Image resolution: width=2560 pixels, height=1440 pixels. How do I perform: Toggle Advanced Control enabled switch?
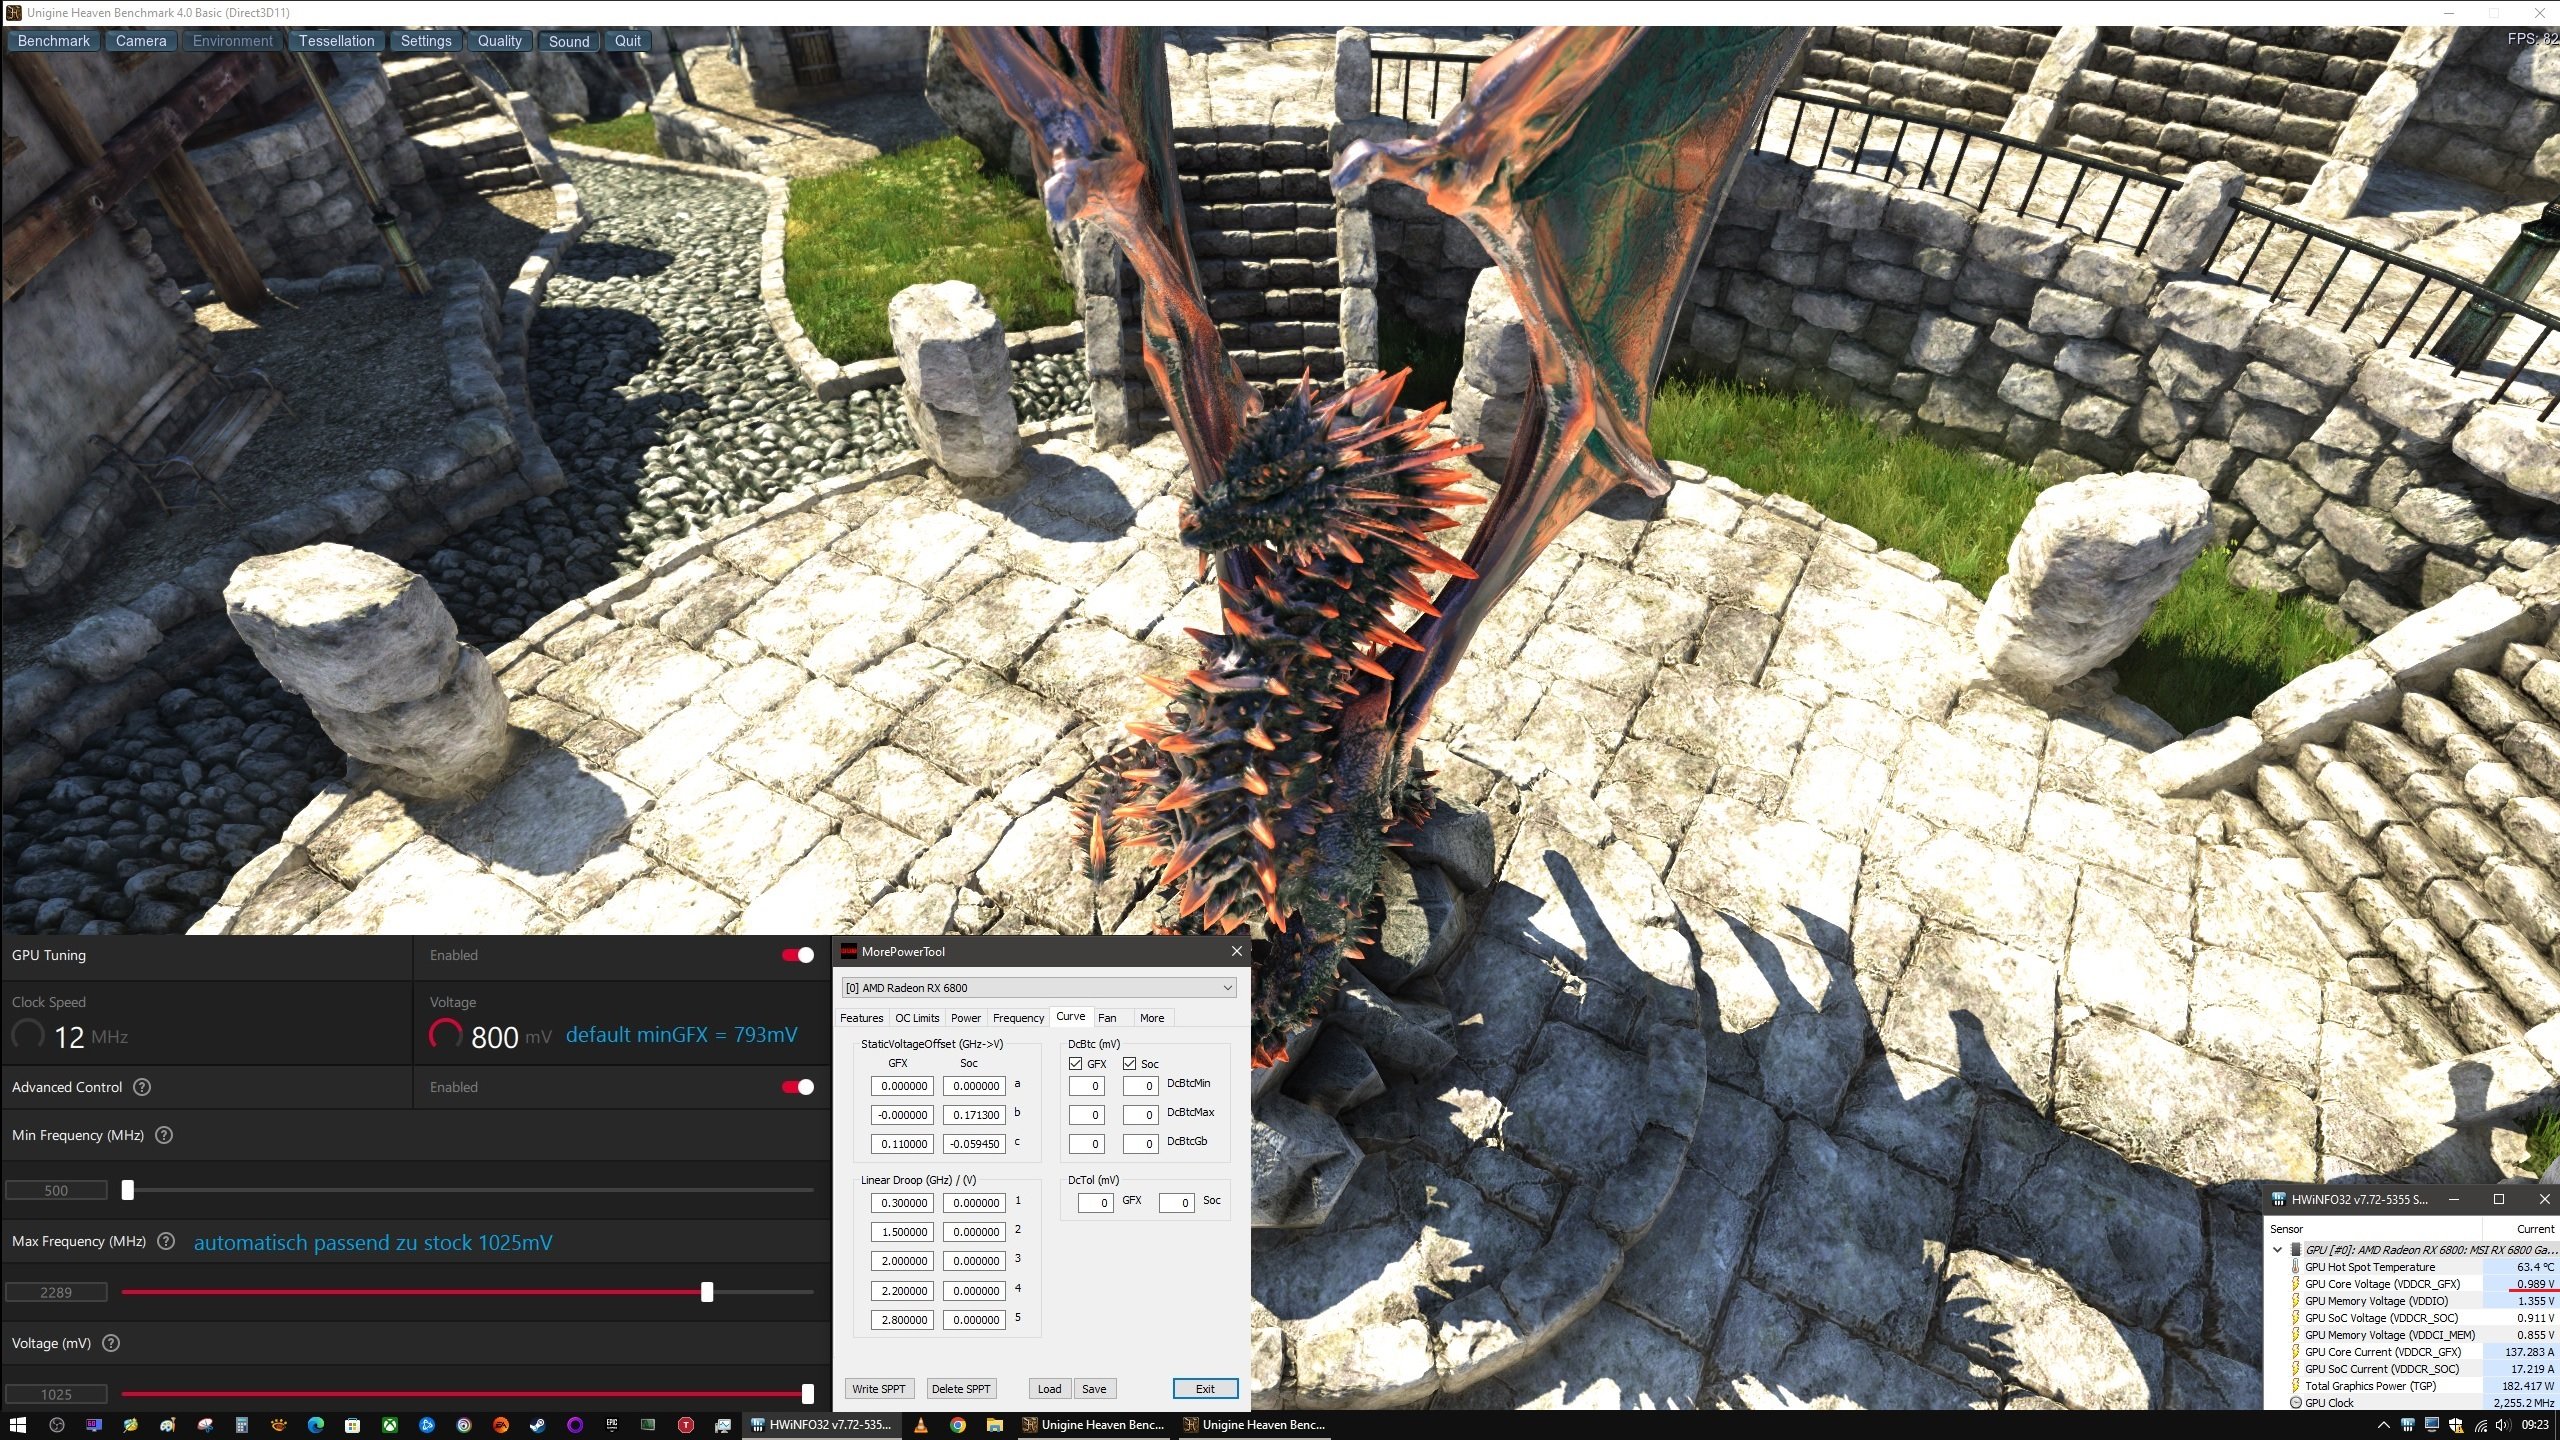point(798,1087)
